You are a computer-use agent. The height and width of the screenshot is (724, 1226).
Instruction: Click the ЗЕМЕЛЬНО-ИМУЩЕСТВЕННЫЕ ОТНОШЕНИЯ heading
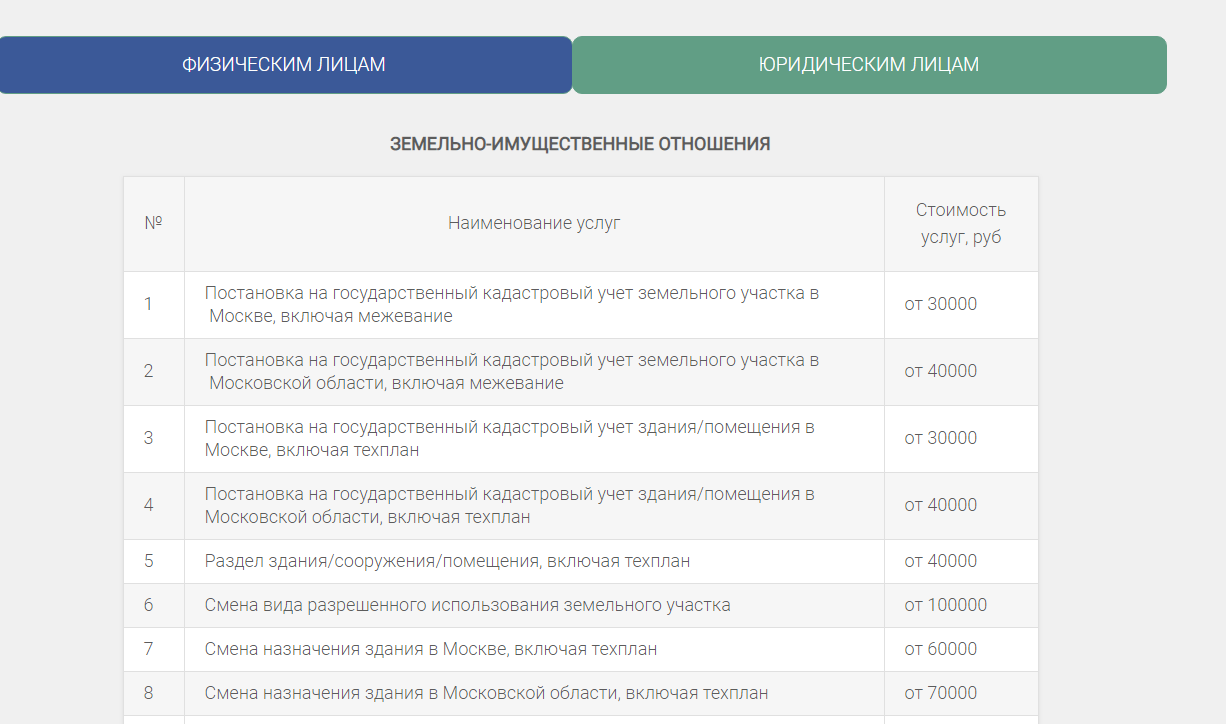point(580,144)
